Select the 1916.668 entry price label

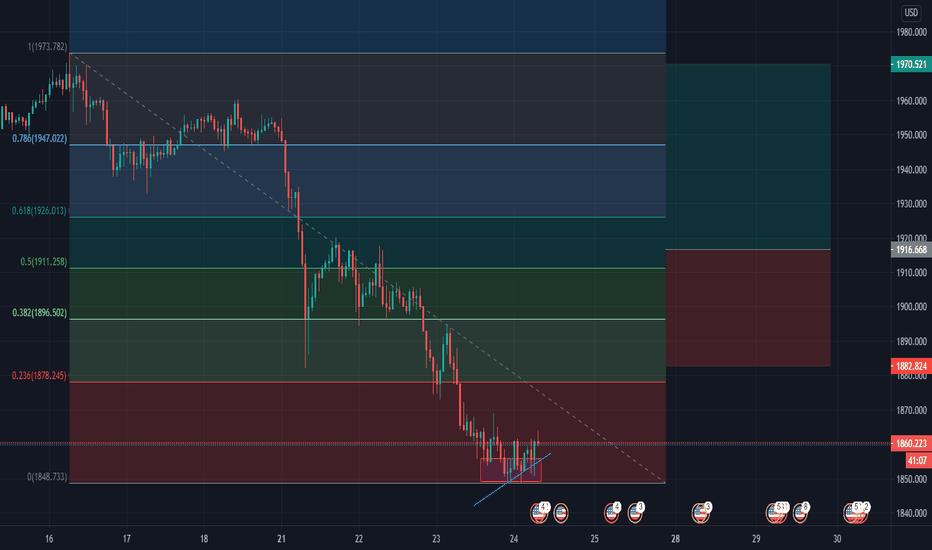pyautogui.click(x=911, y=250)
